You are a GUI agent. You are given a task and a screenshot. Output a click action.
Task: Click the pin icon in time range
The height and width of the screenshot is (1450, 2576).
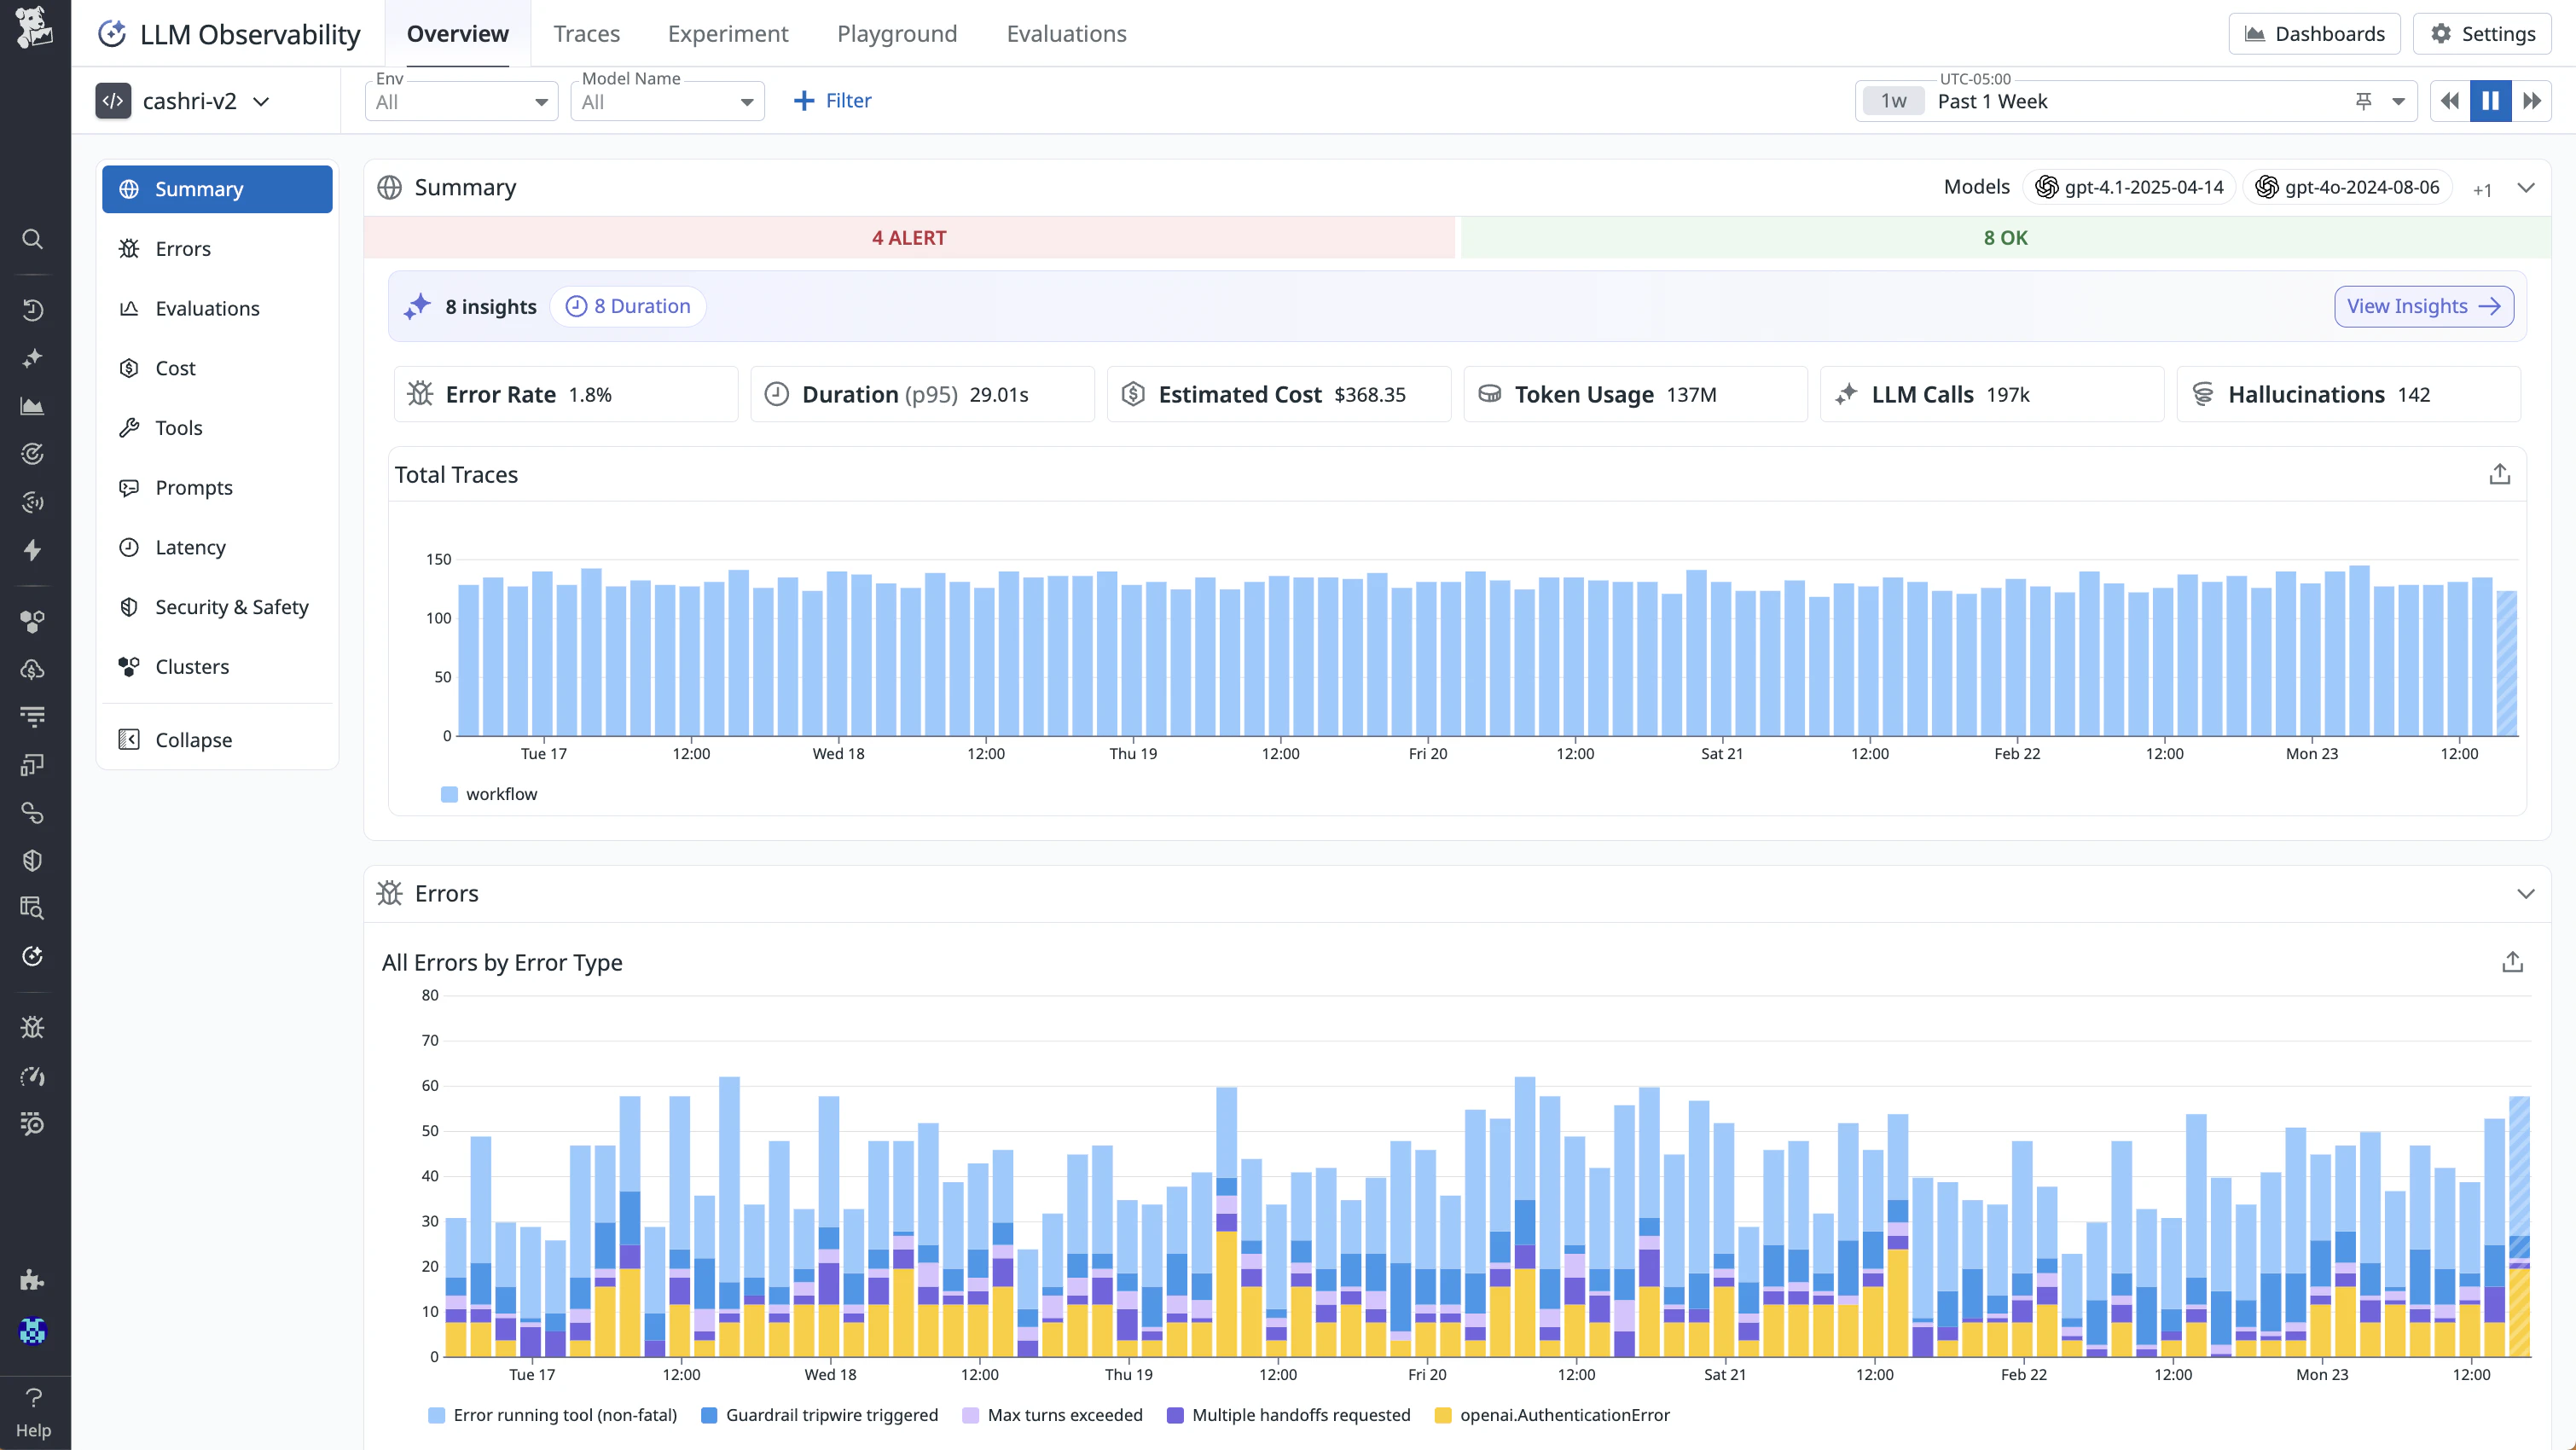coord(2363,101)
